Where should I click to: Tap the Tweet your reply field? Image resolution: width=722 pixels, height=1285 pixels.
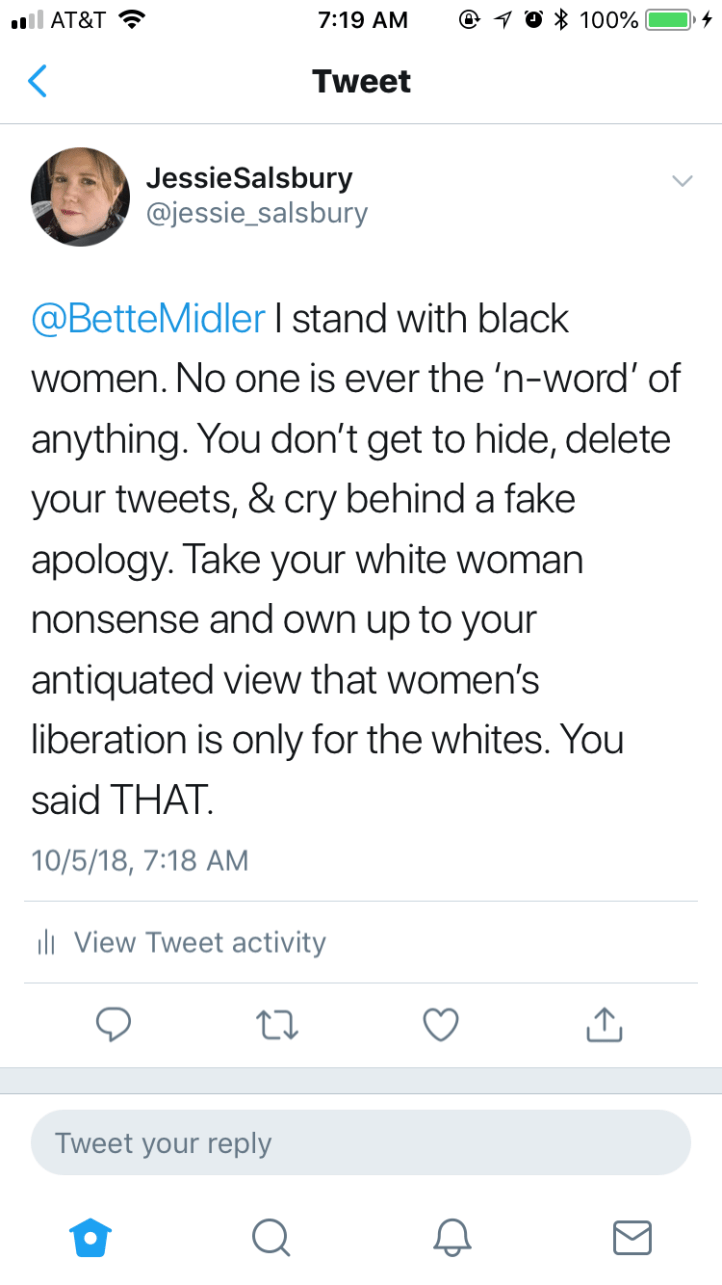(x=360, y=1143)
